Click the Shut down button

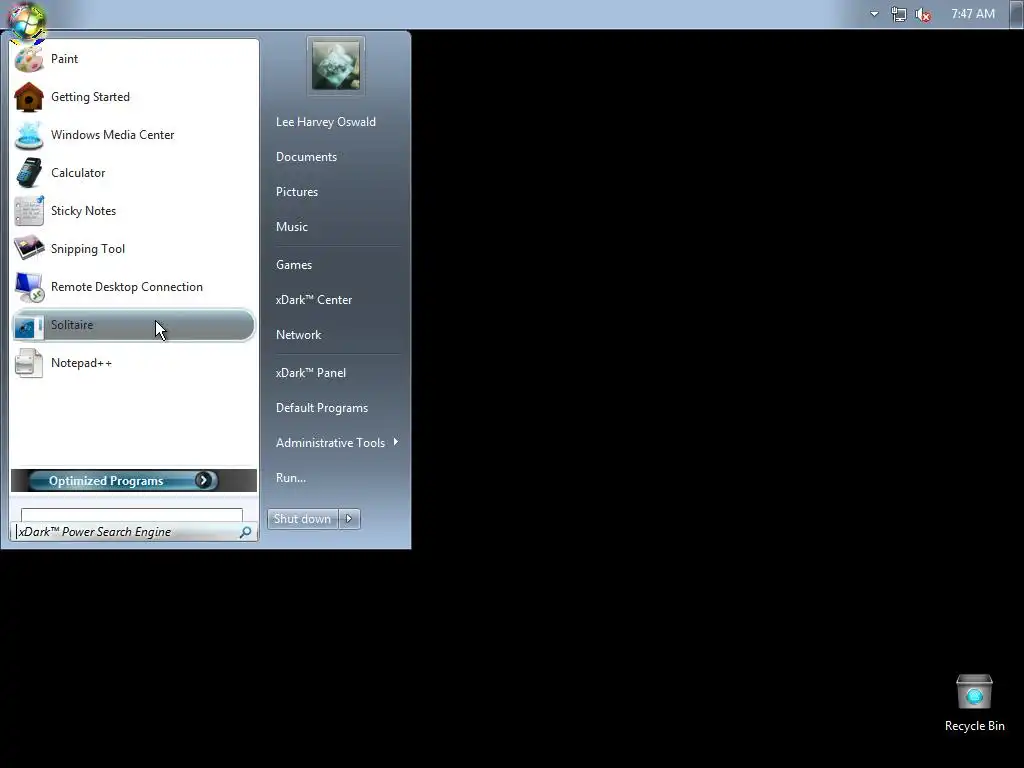tap(302, 519)
